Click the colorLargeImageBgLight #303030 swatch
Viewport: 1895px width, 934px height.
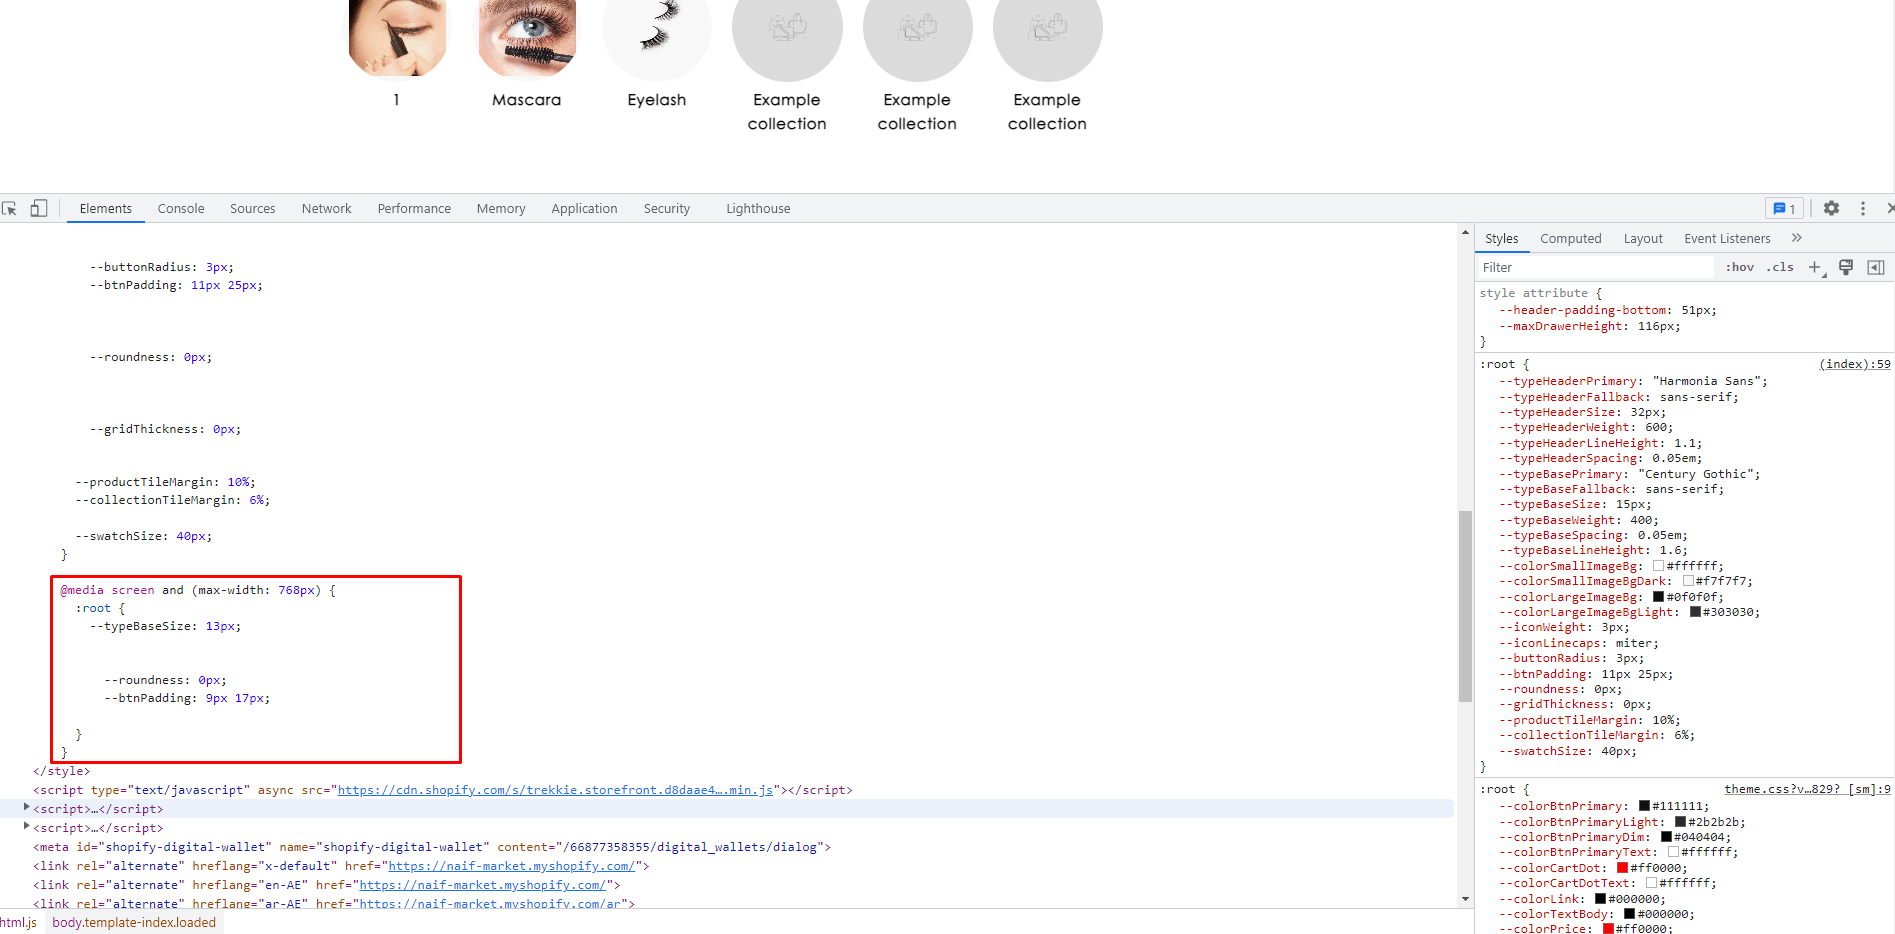click(1695, 612)
